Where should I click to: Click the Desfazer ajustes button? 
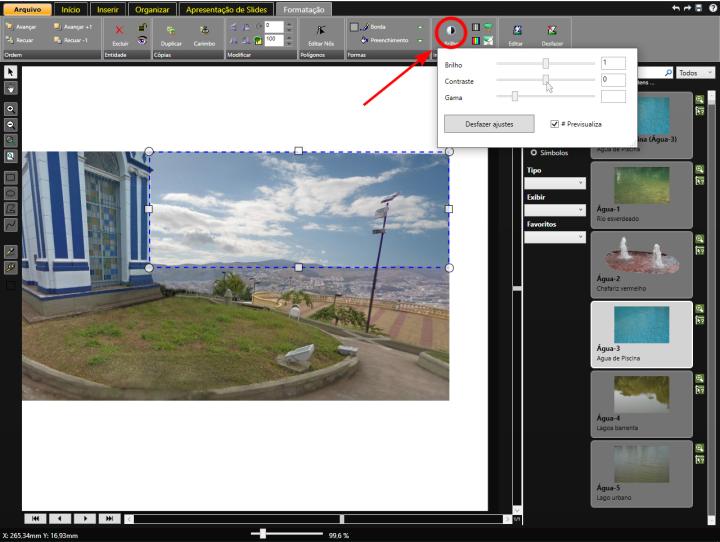pyautogui.click(x=489, y=124)
